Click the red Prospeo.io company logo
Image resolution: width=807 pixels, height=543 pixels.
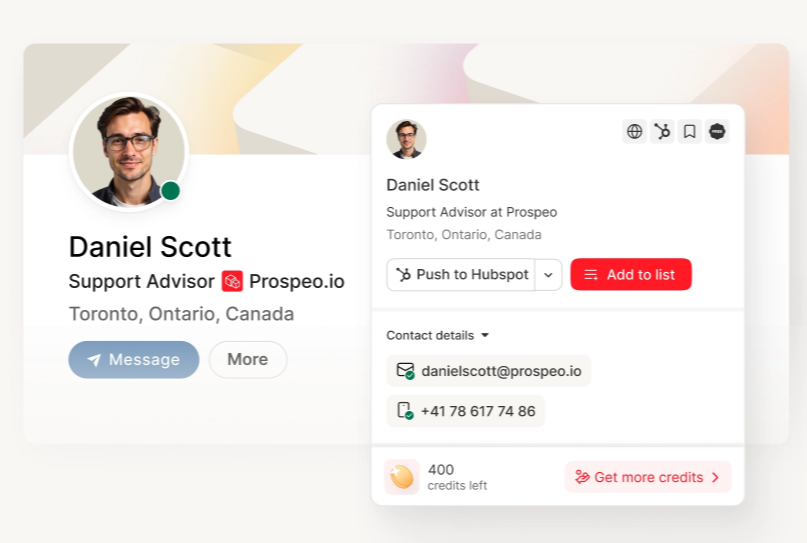pyautogui.click(x=232, y=282)
